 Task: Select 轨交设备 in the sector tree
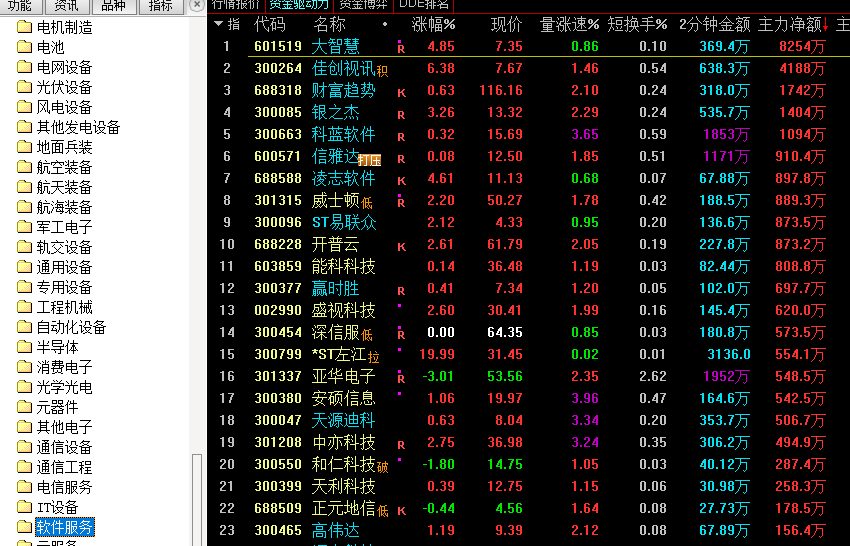64,247
